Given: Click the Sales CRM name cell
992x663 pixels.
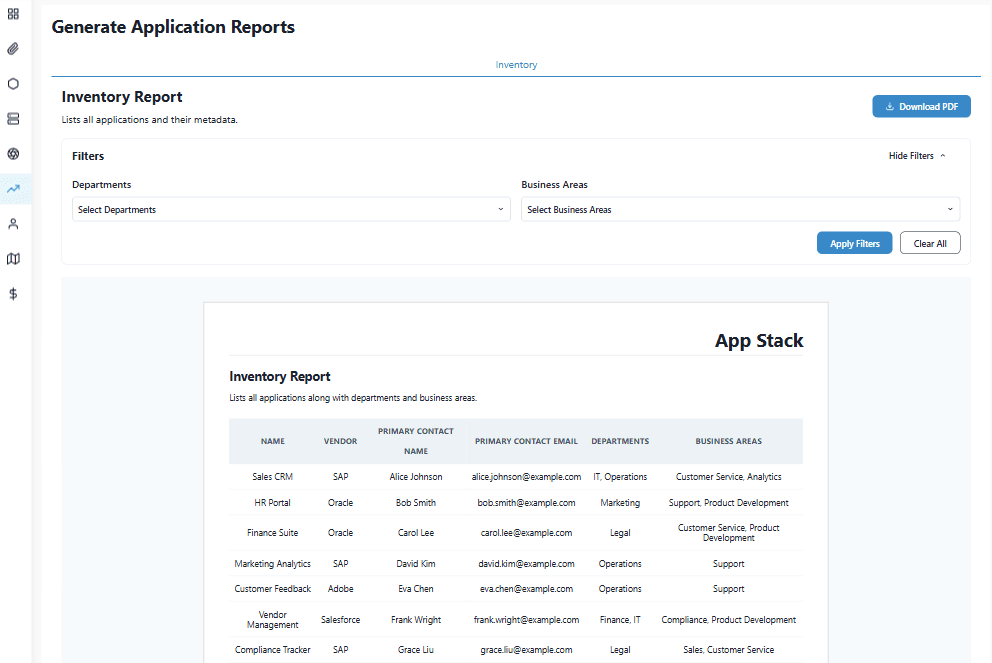Looking at the screenshot, I should (x=273, y=477).
